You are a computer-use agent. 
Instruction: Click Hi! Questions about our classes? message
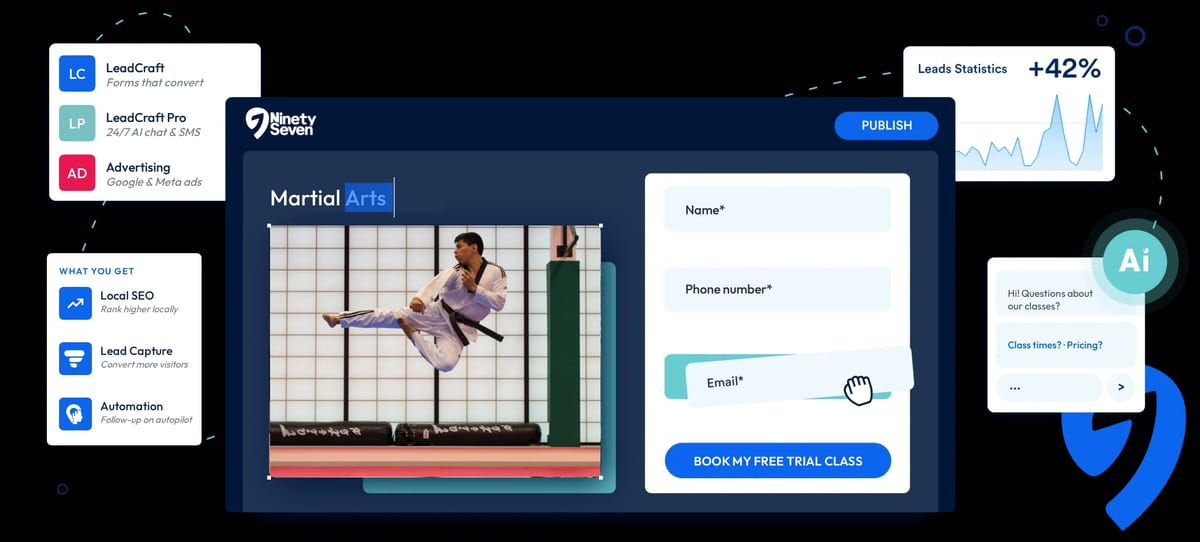tap(1050, 300)
